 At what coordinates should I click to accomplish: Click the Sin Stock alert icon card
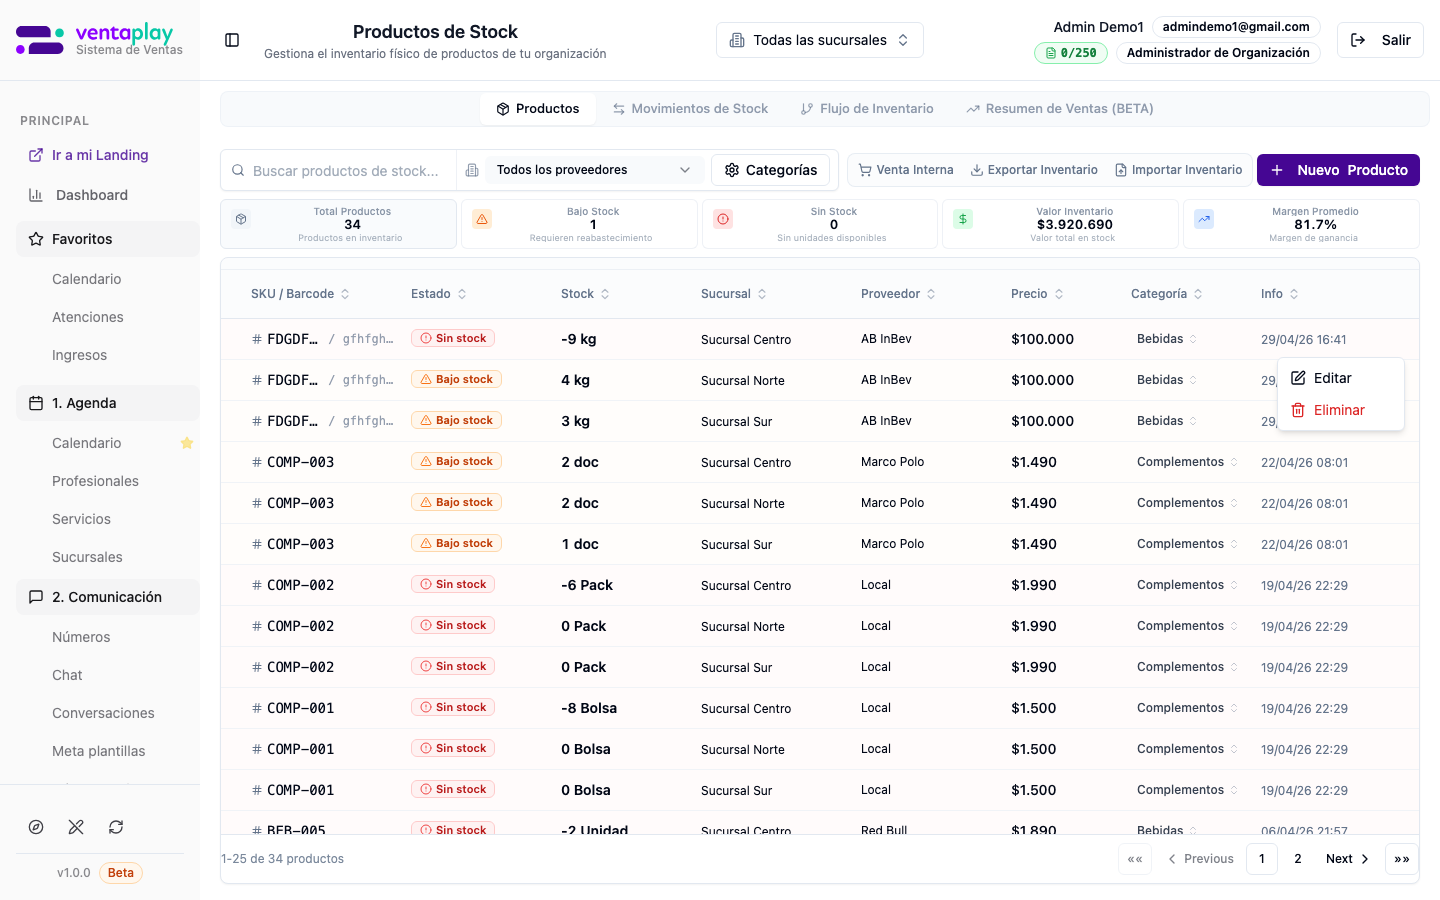click(x=723, y=219)
